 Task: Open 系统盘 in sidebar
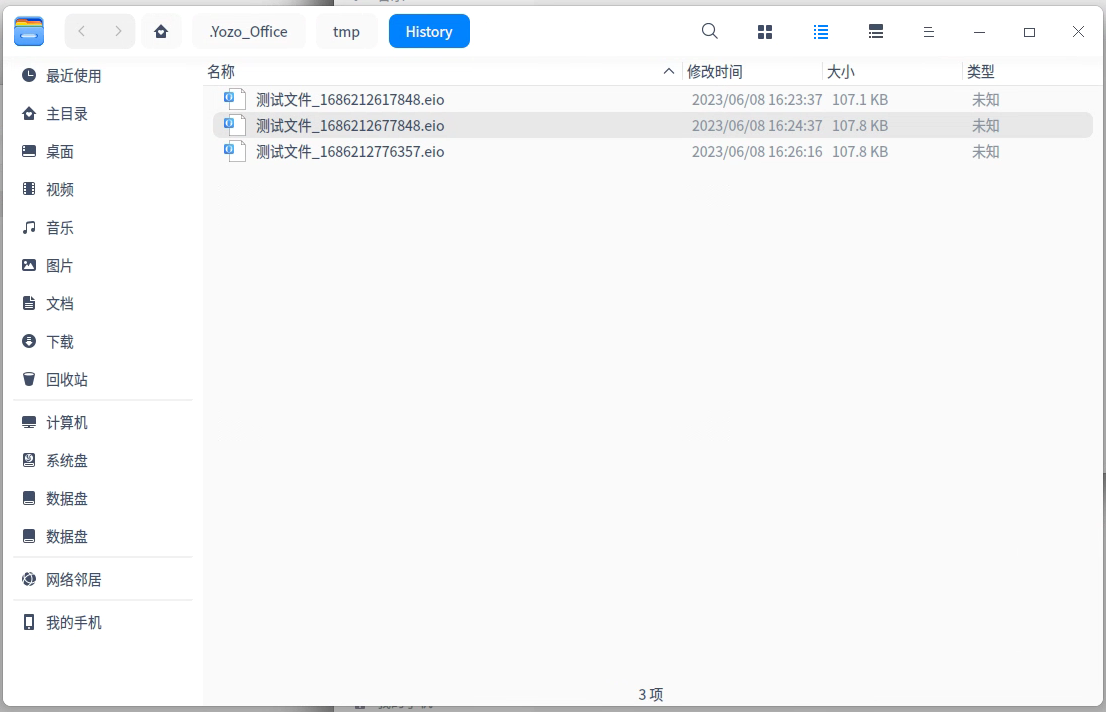point(103,460)
